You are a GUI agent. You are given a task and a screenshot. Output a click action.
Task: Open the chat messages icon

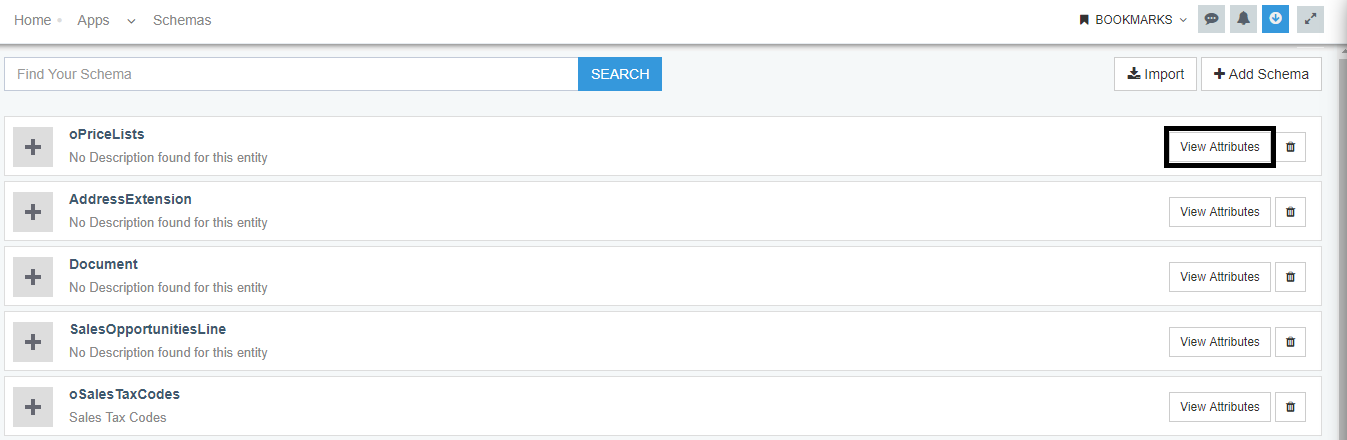(1211, 19)
